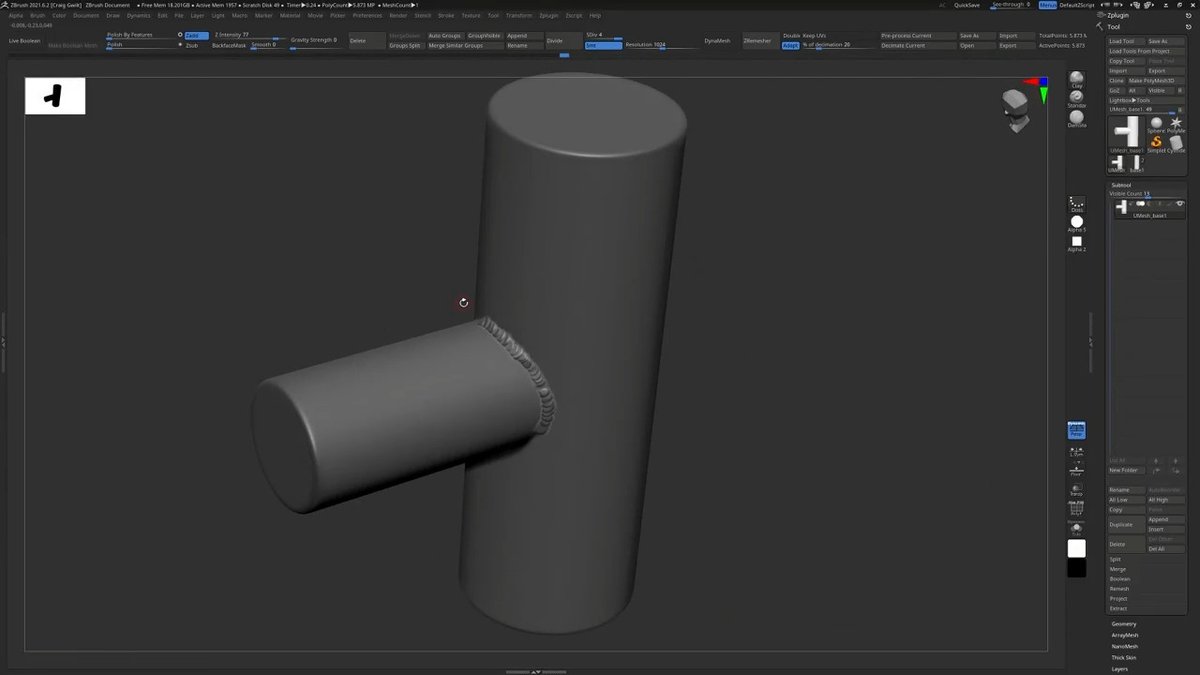This screenshot has height=675, width=1200.
Task: Click the DynaMesh button
Action: point(717,41)
